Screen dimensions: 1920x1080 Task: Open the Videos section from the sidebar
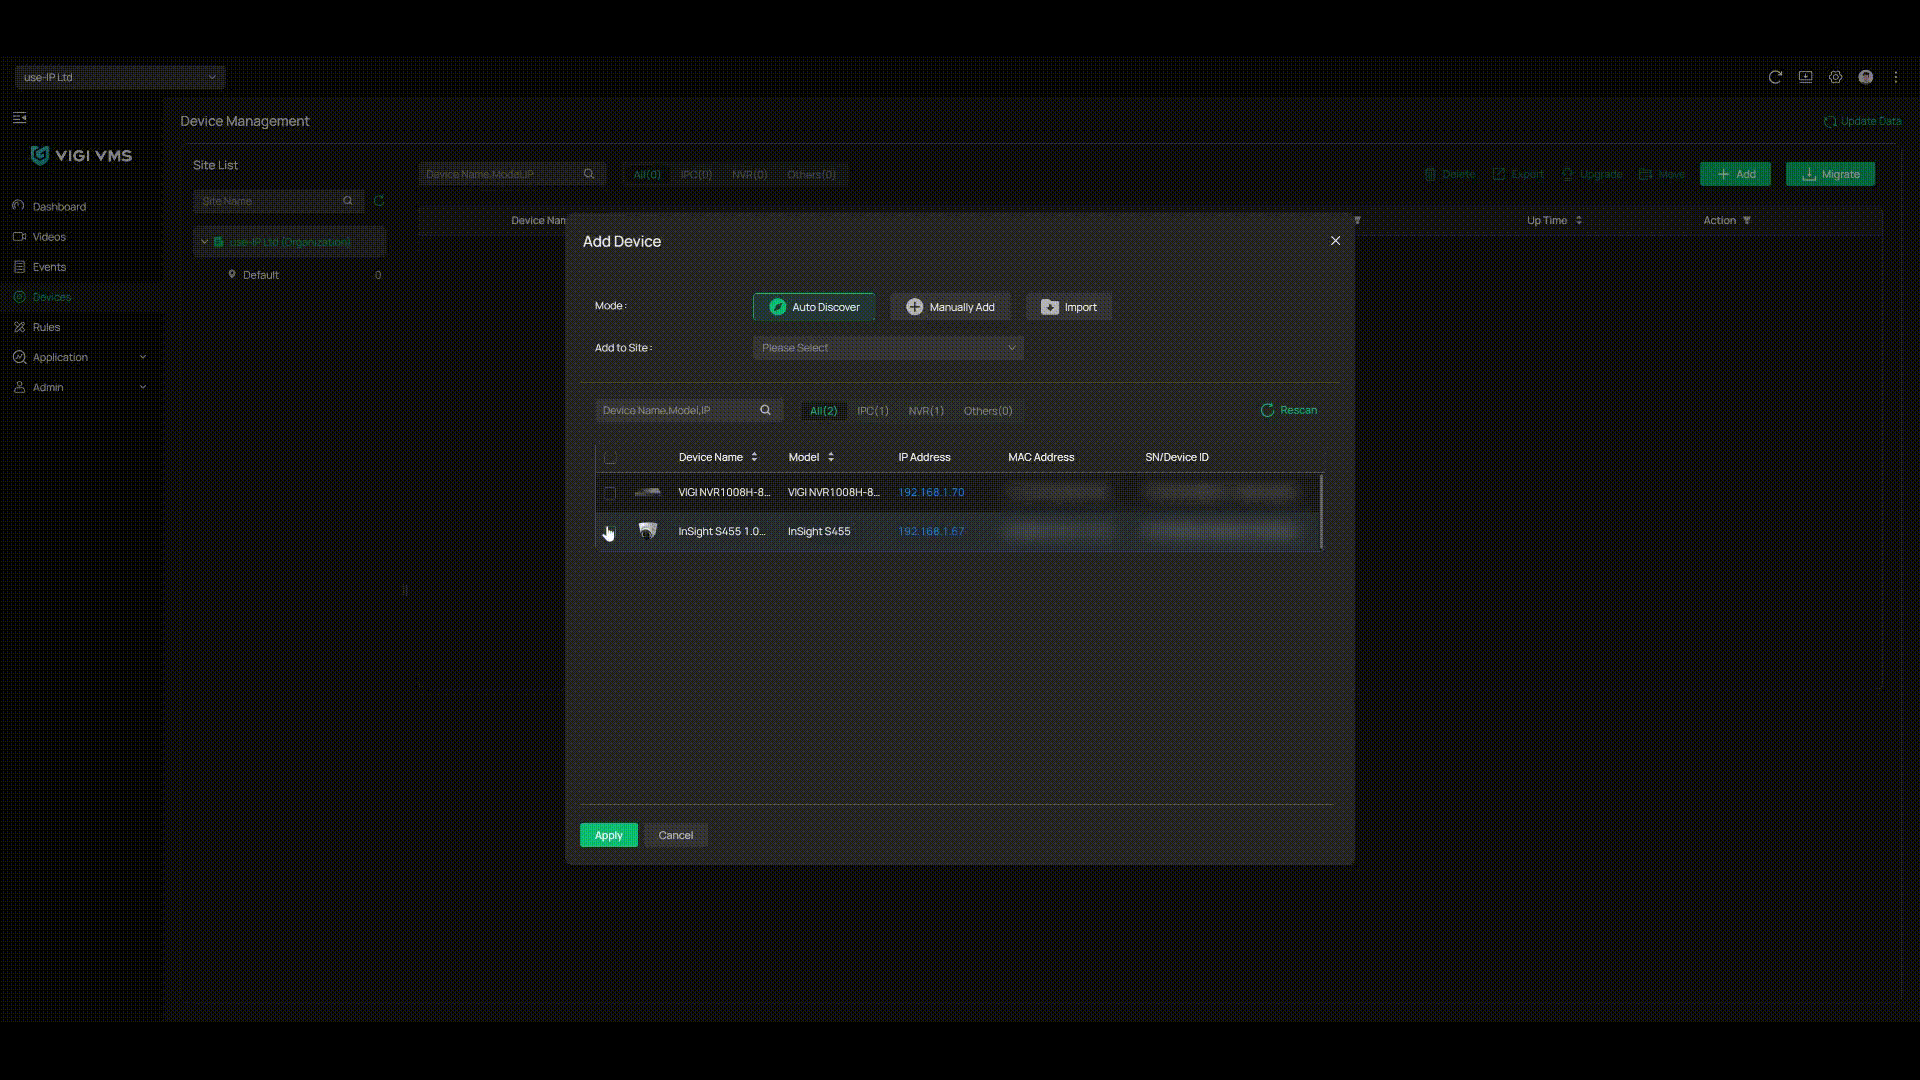click(x=19, y=237)
